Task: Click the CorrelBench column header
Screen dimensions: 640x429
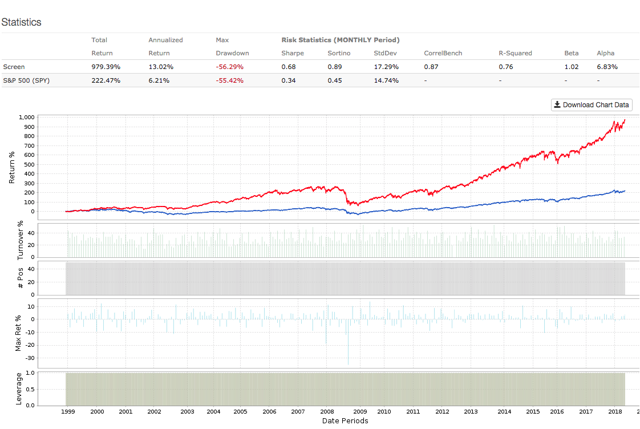Action: [x=443, y=53]
